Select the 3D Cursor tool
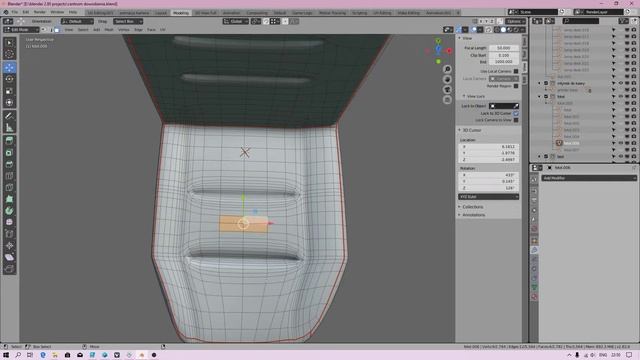Image resolution: width=640 pixels, height=360 pixels. coord(9,54)
